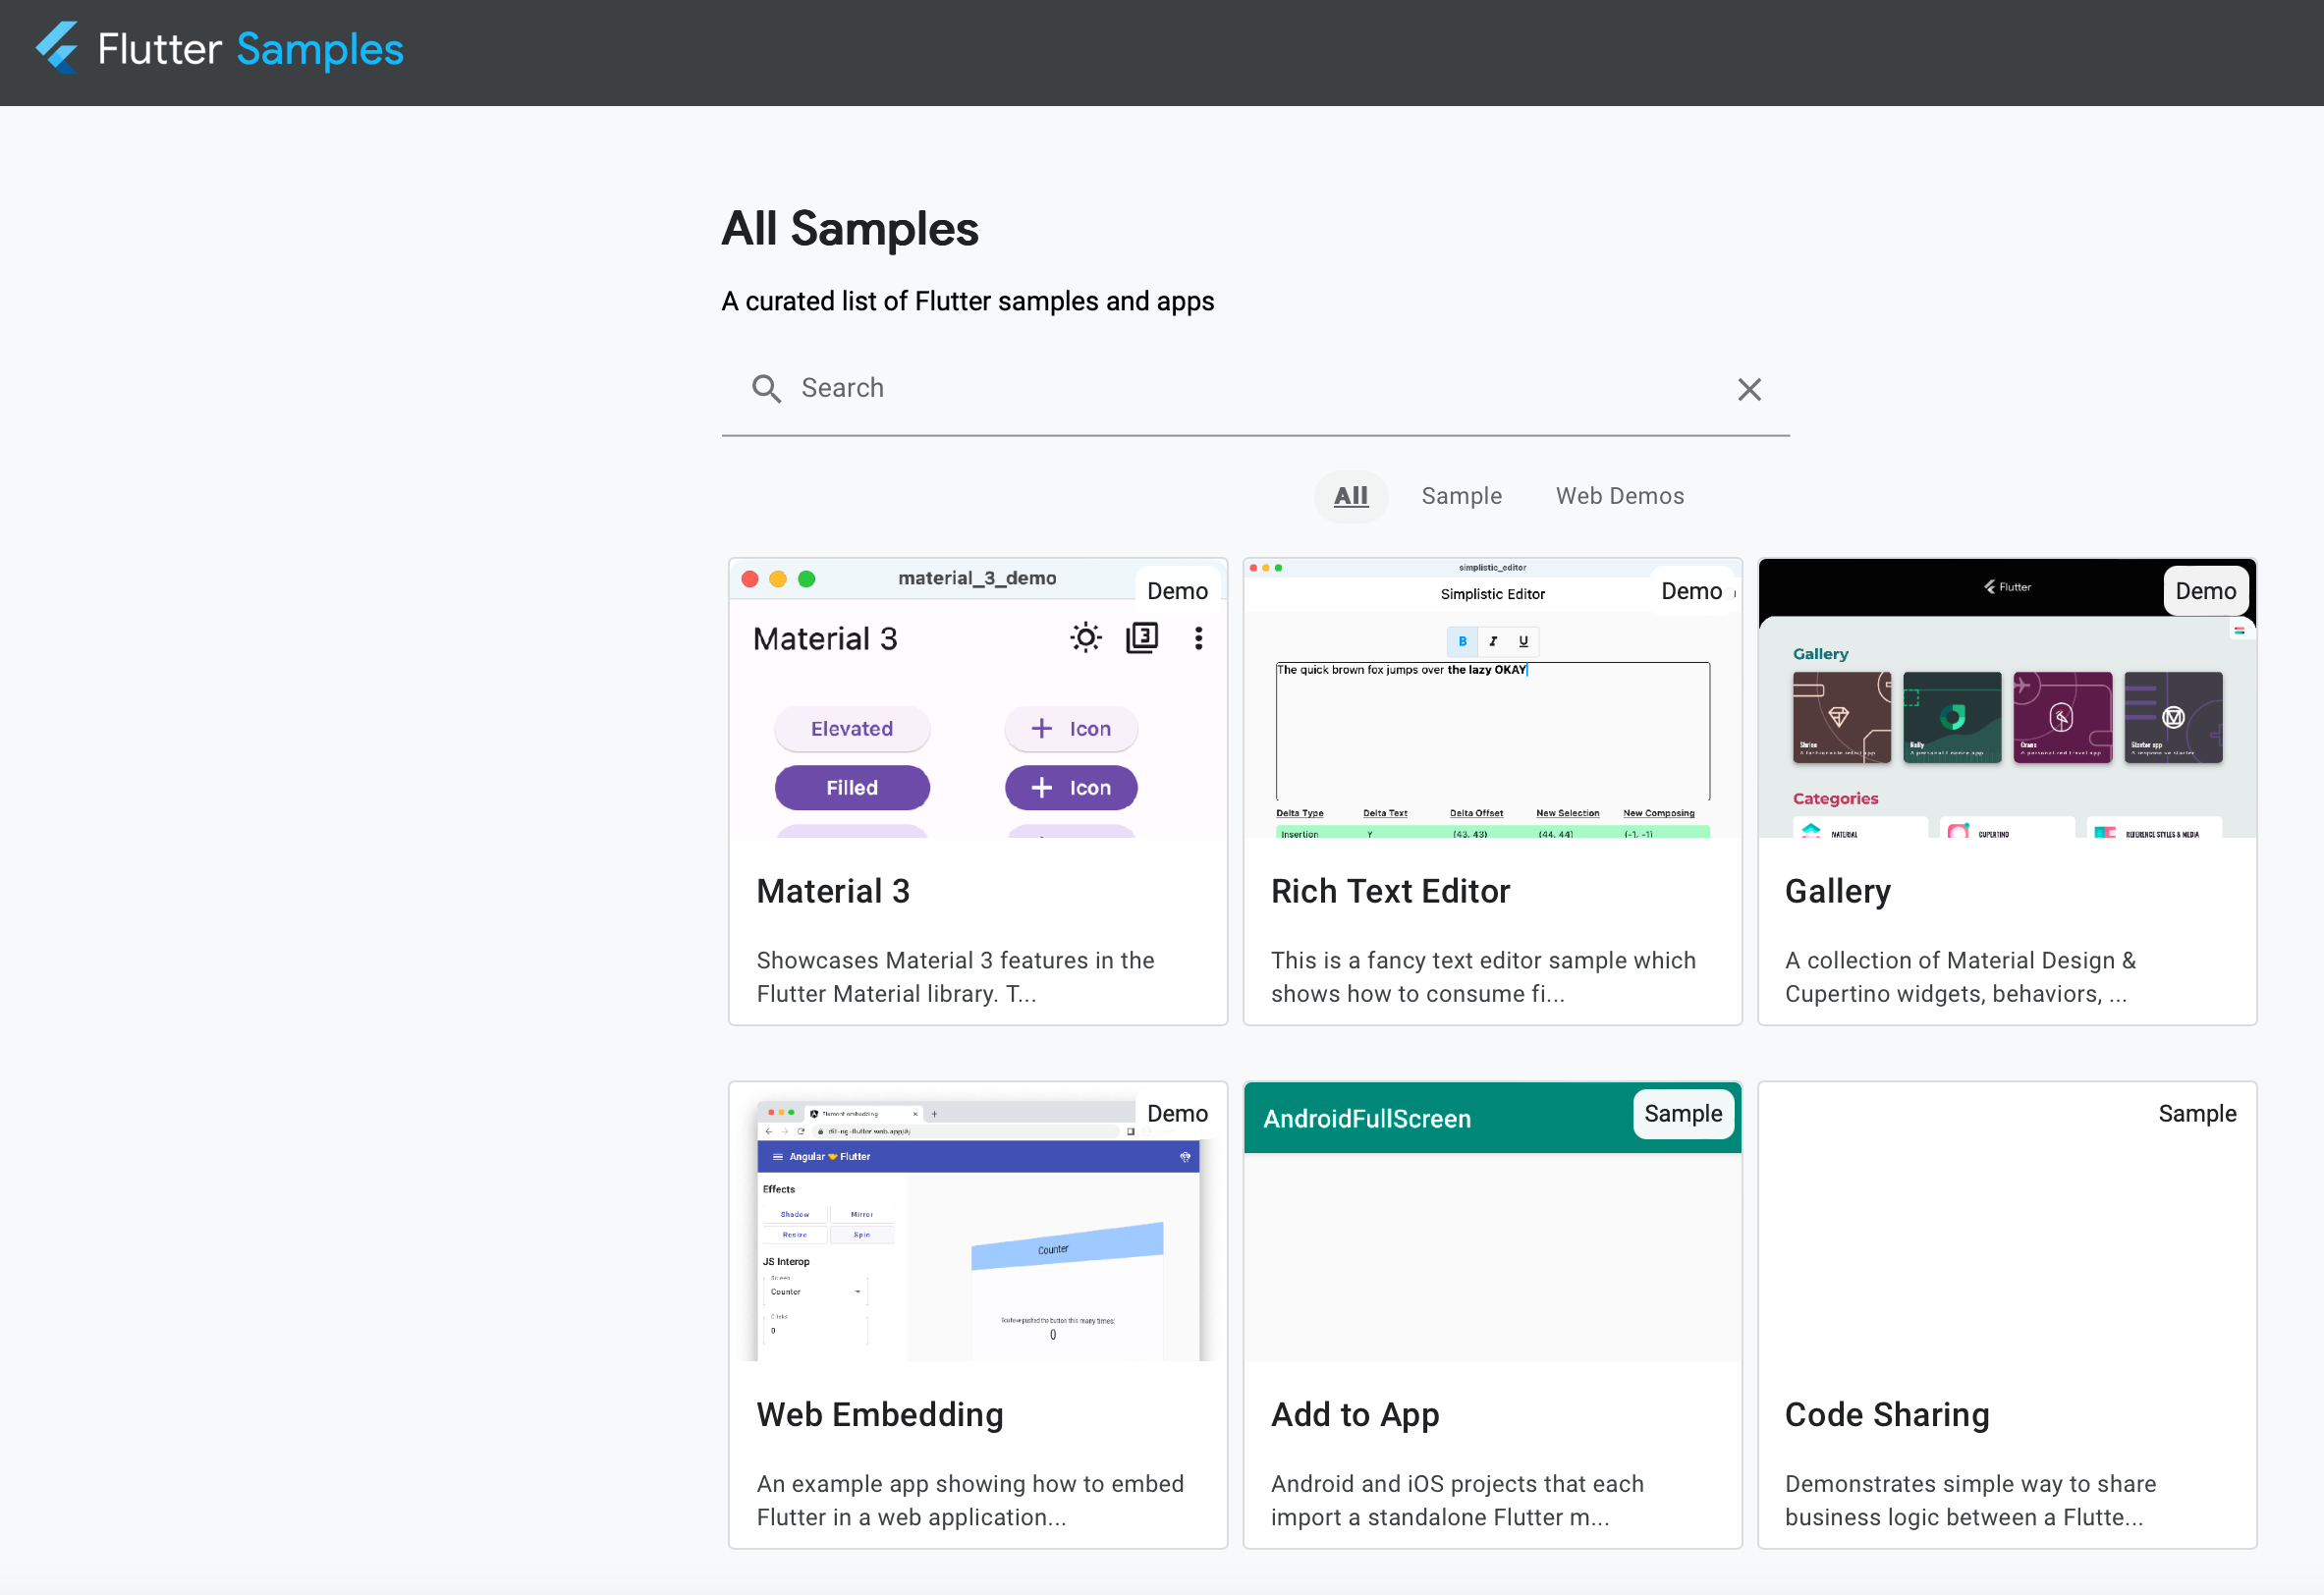Open the Counter dropdown in Web Embedding preview

coord(815,1292)
